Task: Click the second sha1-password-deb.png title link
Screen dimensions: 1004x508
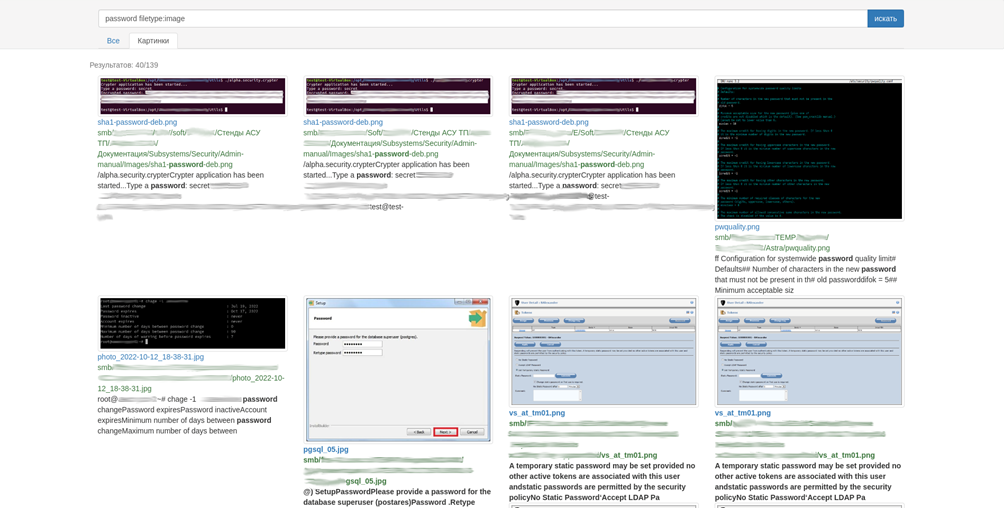Action: pyautogui.click(x=343, y=122)
